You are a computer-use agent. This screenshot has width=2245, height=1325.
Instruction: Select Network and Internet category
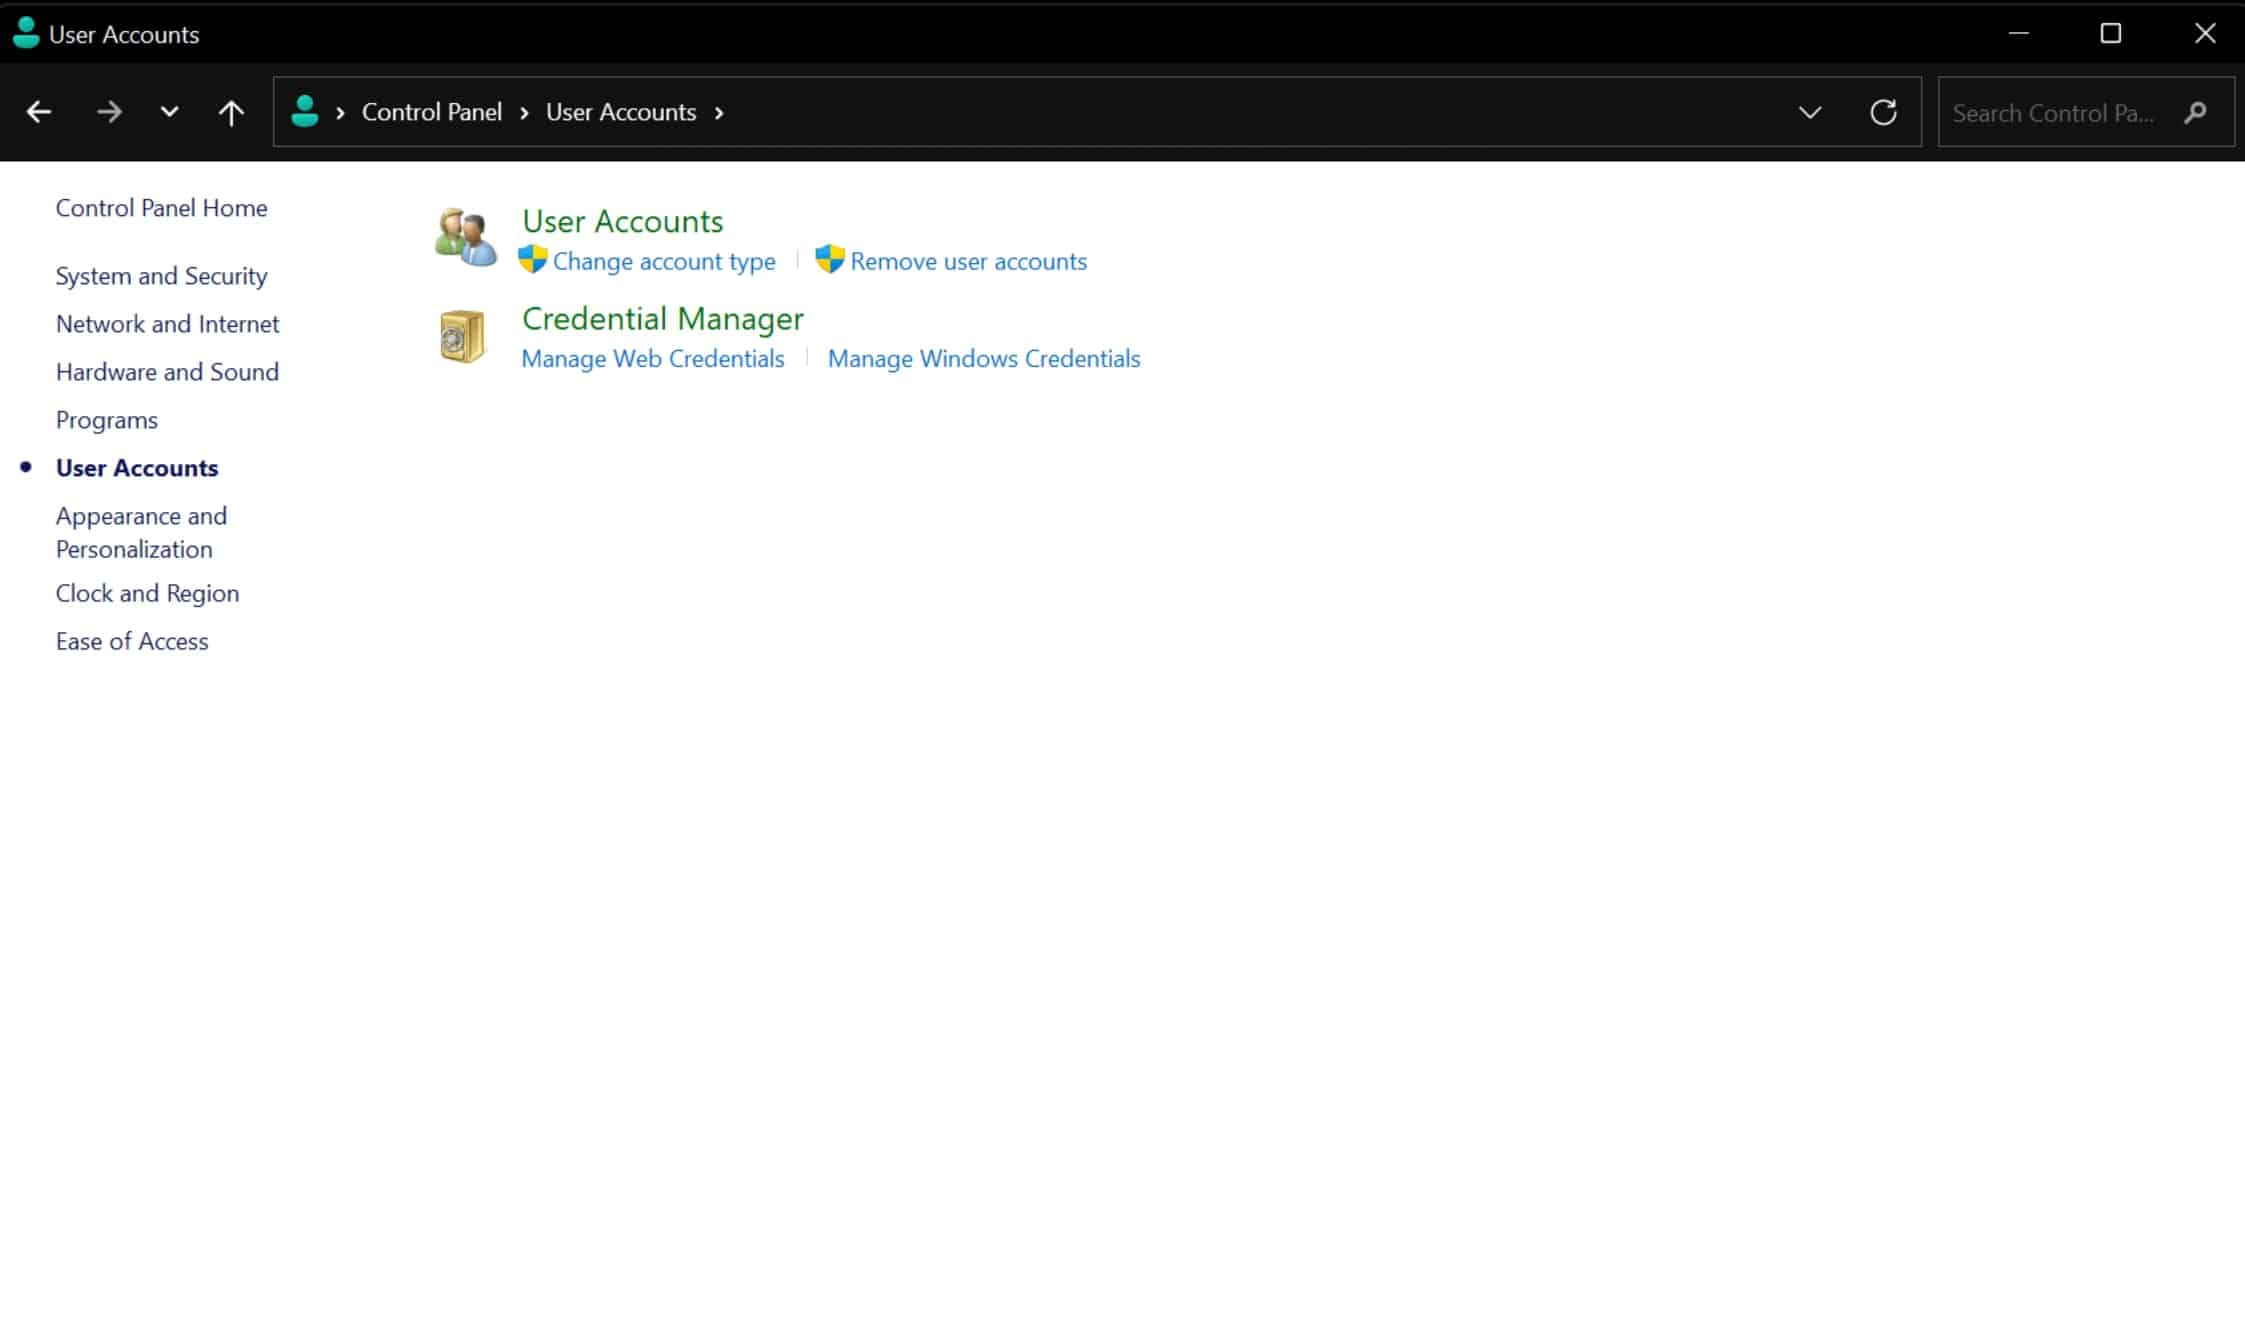[167, 323]
